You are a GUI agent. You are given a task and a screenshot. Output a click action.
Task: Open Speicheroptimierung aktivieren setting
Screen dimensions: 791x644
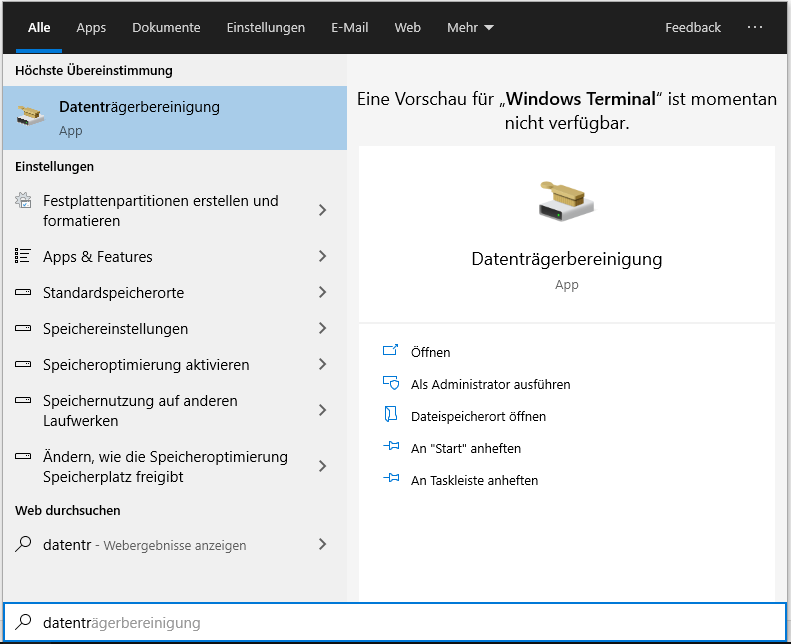pos(175,364)
